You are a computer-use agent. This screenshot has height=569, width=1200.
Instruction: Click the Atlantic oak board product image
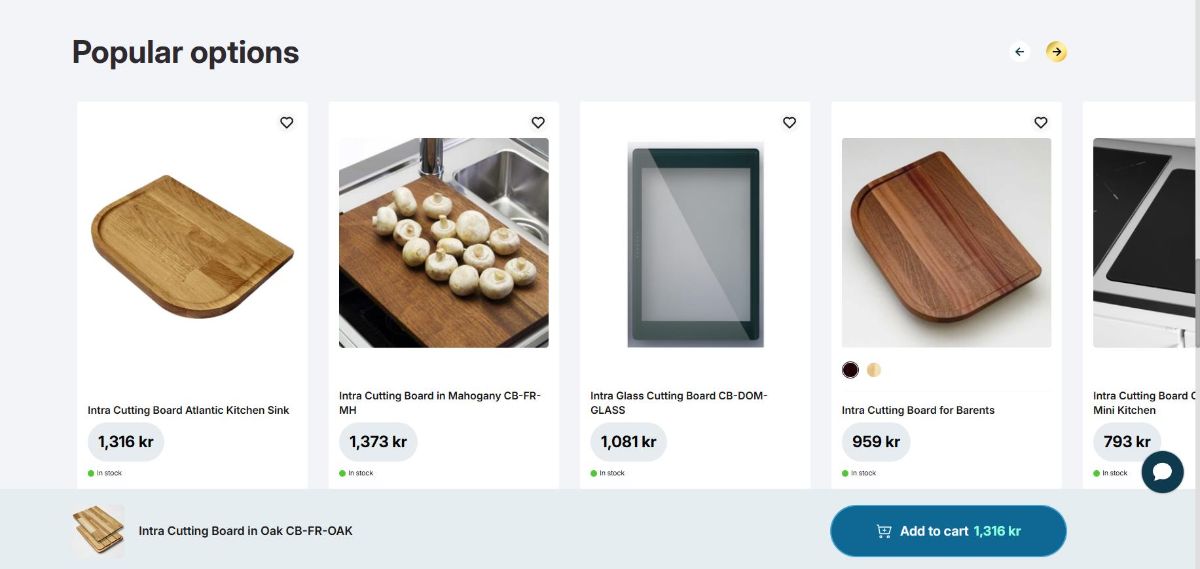pos(192,245)
